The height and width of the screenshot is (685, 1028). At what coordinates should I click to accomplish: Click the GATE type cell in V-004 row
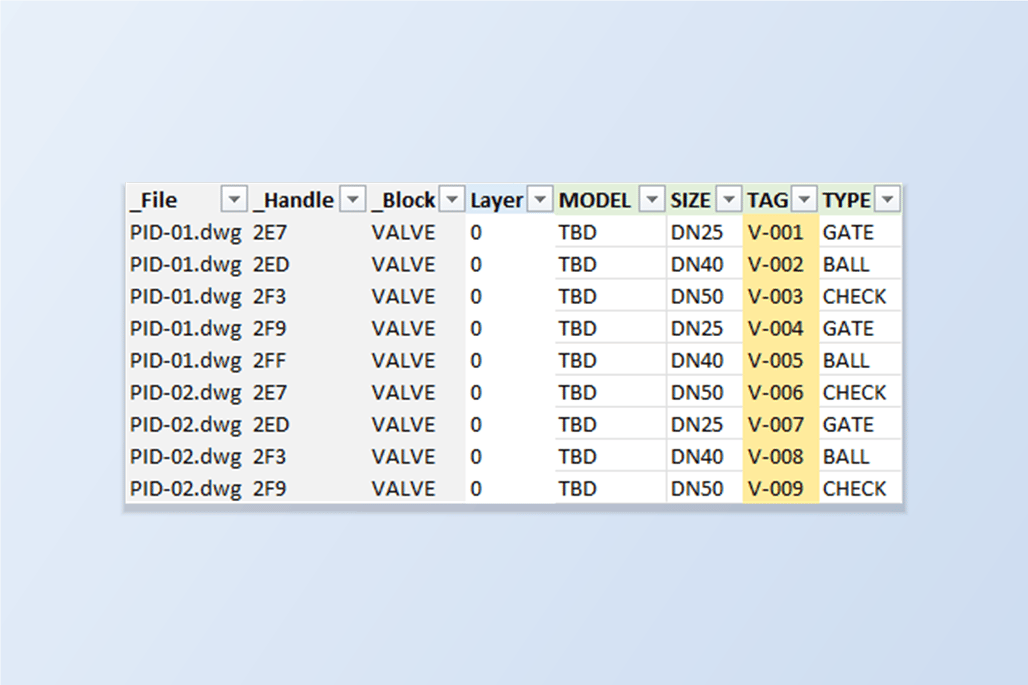coord(860,328)
